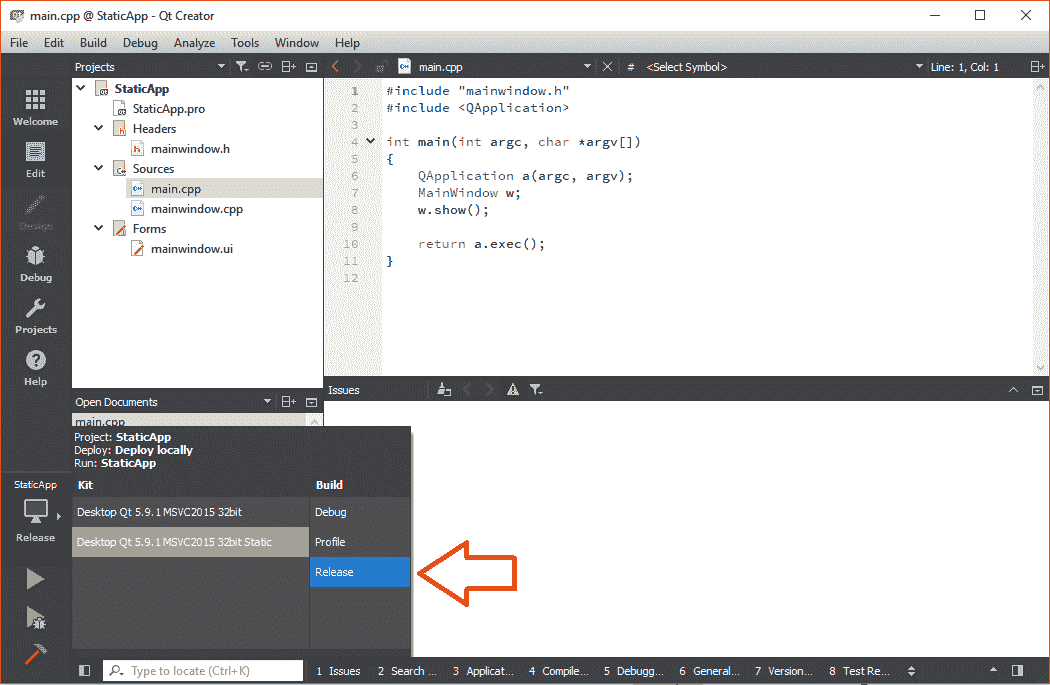
Task: Open mainwindow.cpp in project tree
Action: (x=196, y=209)
